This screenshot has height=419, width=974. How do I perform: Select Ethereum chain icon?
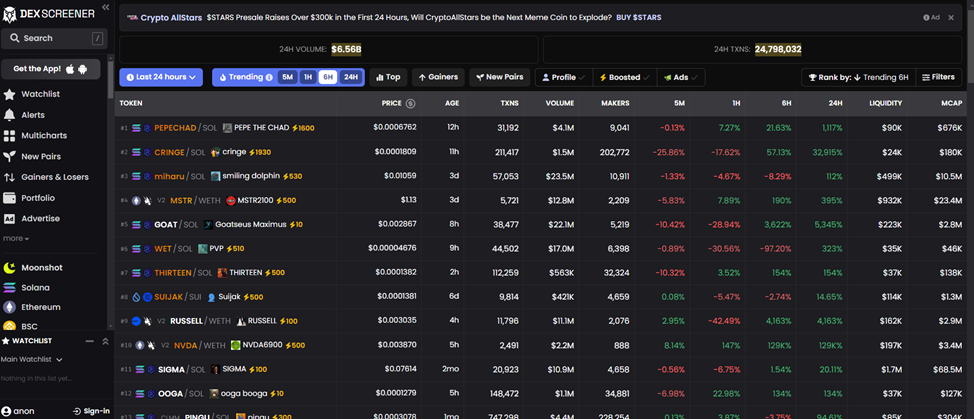click(9, 307)
